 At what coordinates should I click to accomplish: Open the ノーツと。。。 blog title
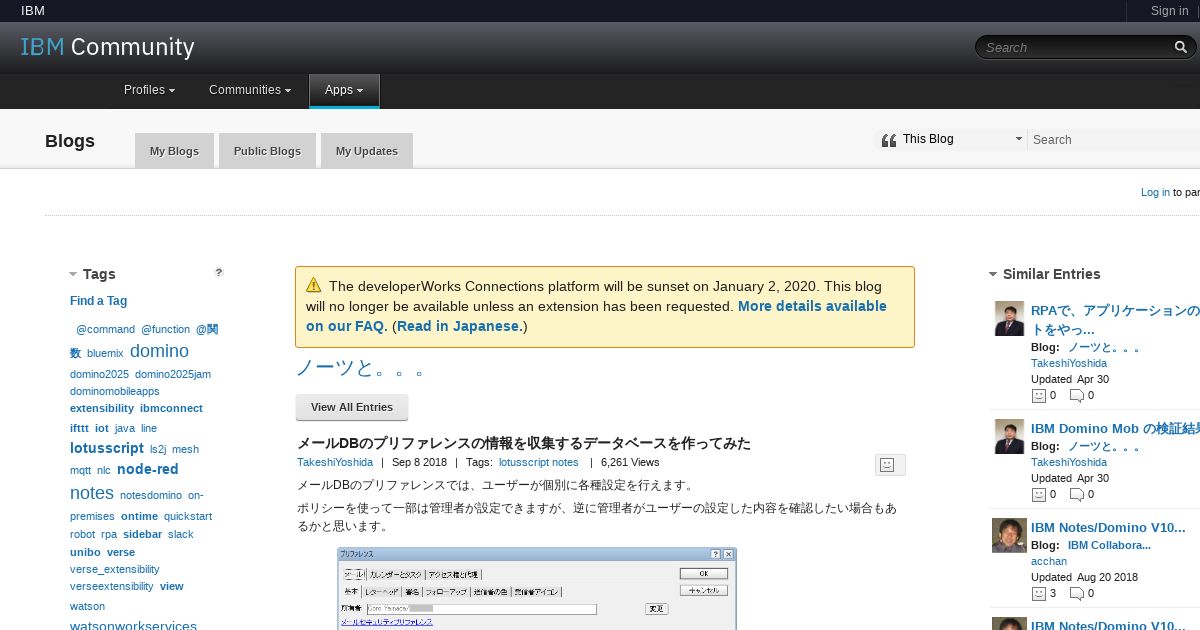(361, 368)
